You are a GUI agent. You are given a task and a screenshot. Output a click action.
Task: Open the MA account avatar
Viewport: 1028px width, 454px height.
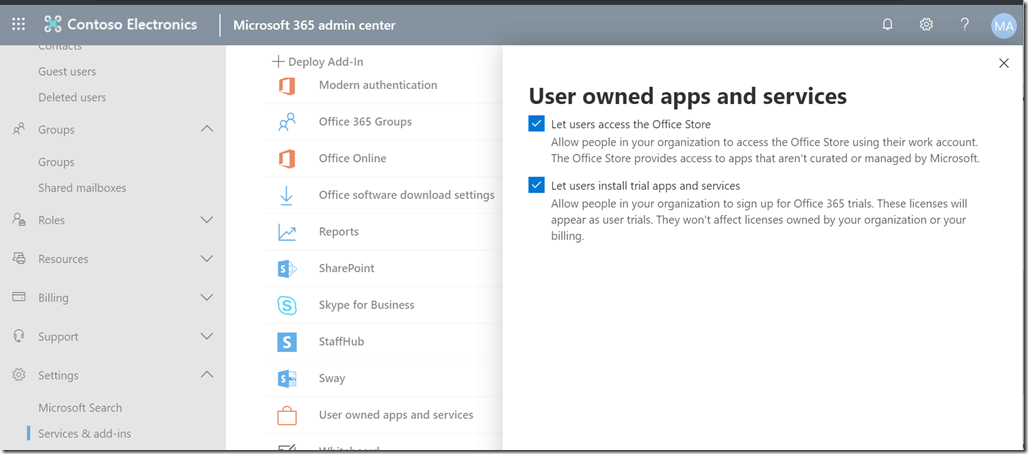pyautogui.click(x=1004, y=26)
